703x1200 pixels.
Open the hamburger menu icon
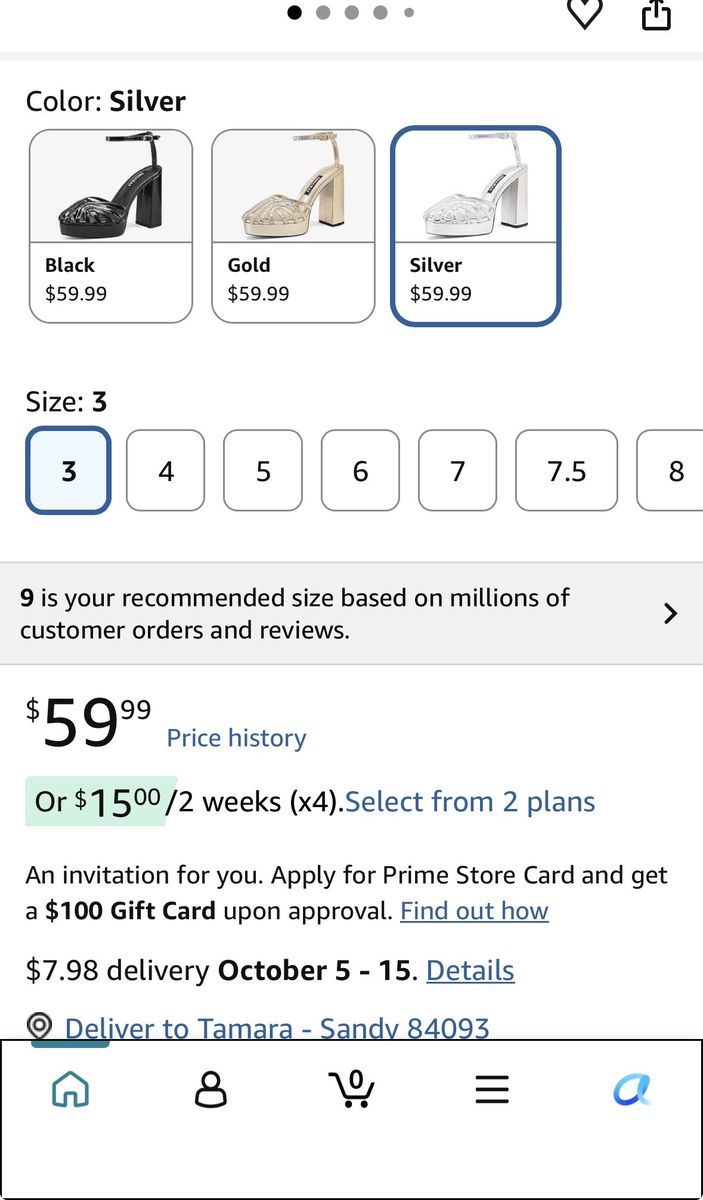coord(492,1090)
